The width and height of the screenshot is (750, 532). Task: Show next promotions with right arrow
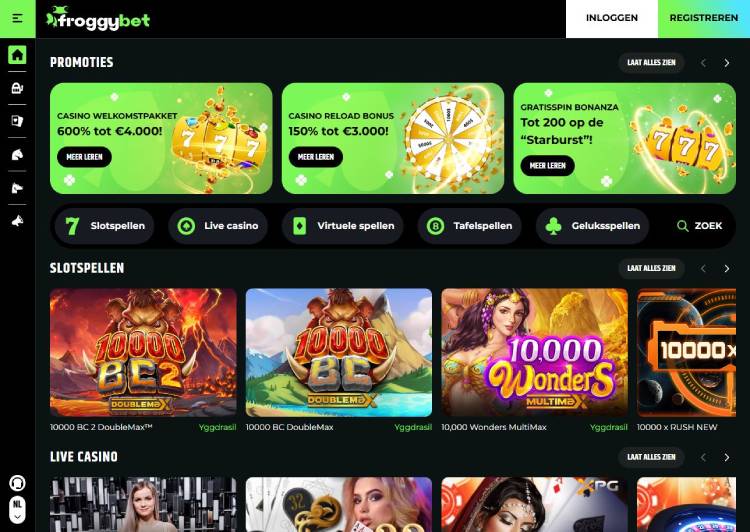pyautogui.click(x=727, y=63)
